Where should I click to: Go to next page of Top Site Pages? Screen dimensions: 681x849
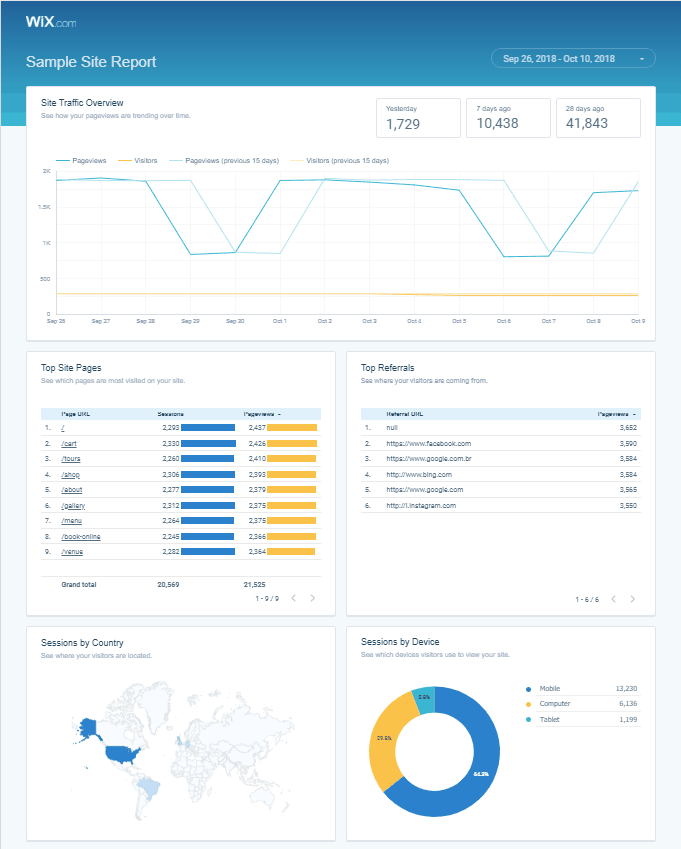[x=313, y=598]
